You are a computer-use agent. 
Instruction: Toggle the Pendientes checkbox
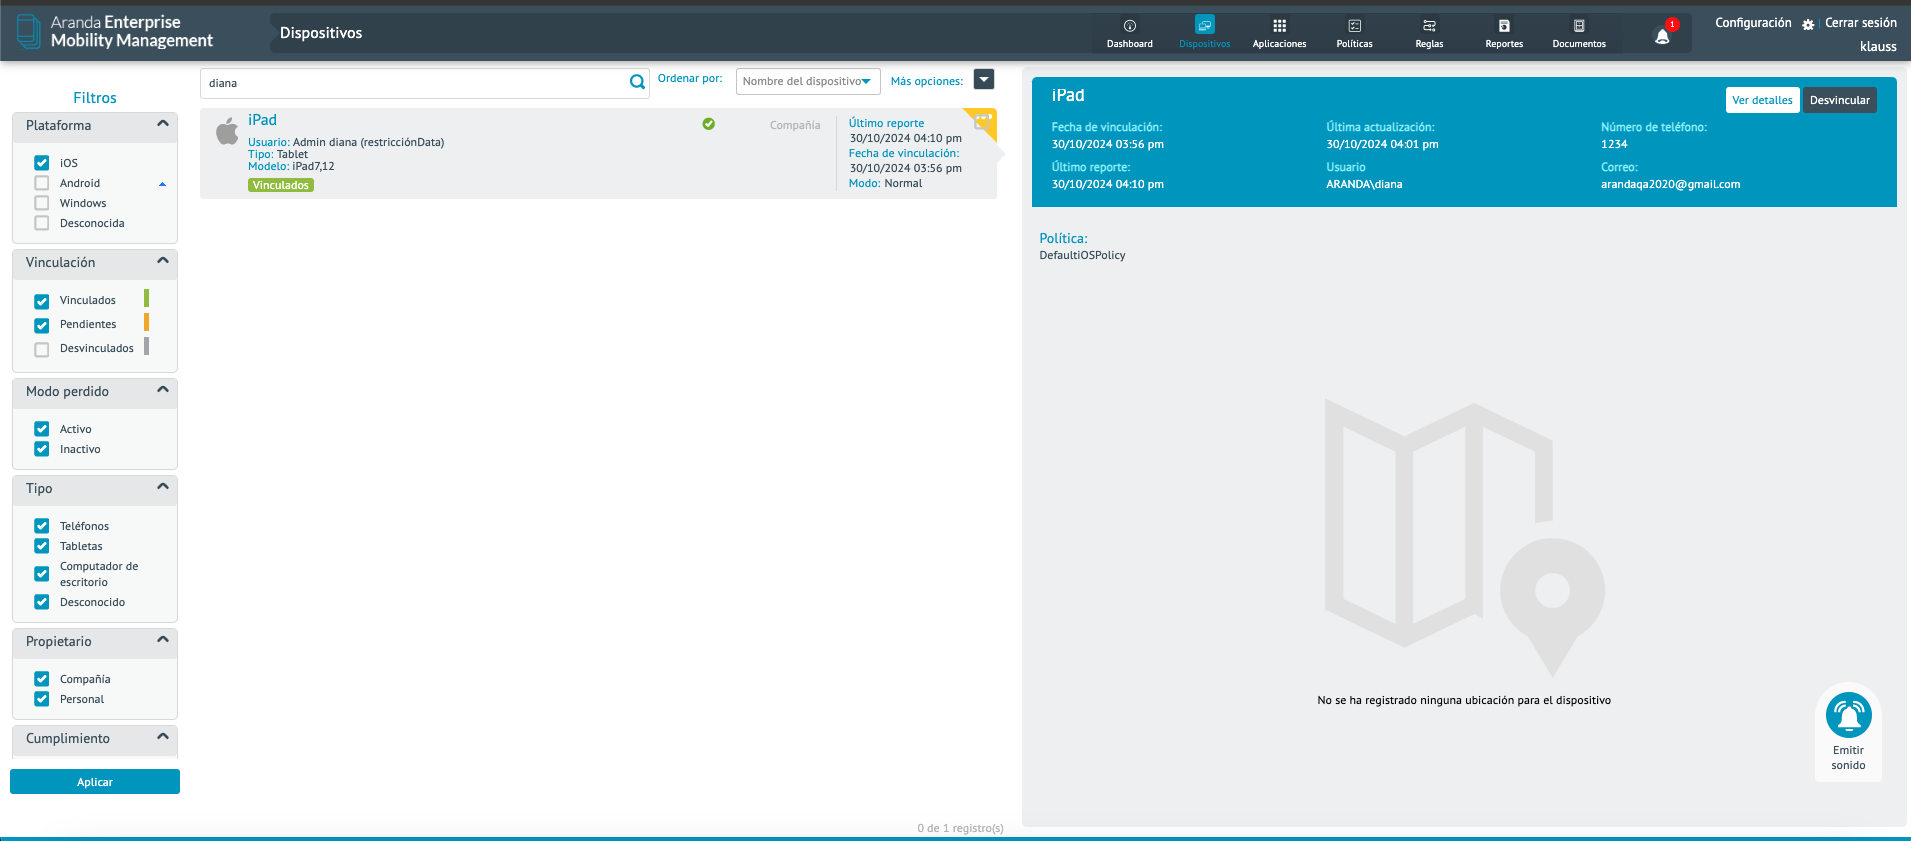[42, 325]
